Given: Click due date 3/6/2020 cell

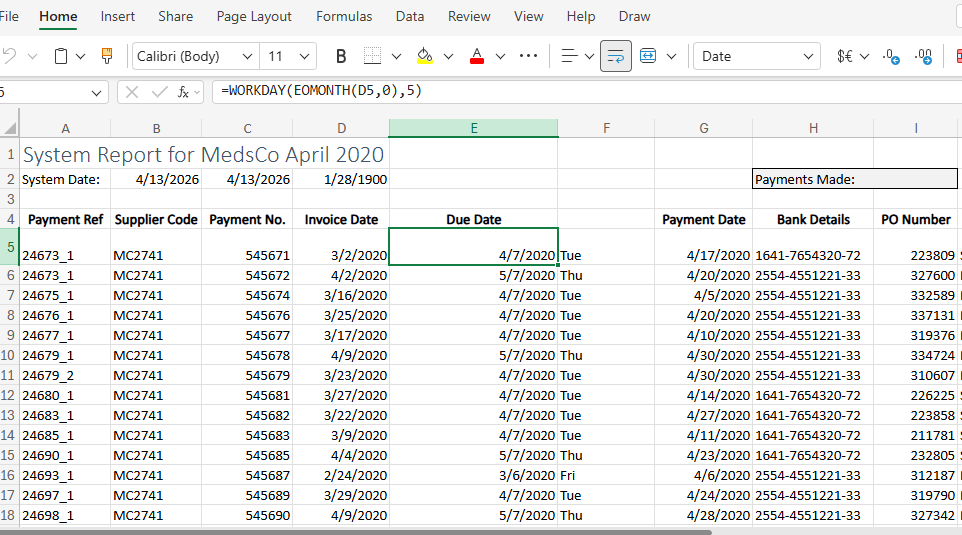Looking at the screenshot, I should [474, 475].
